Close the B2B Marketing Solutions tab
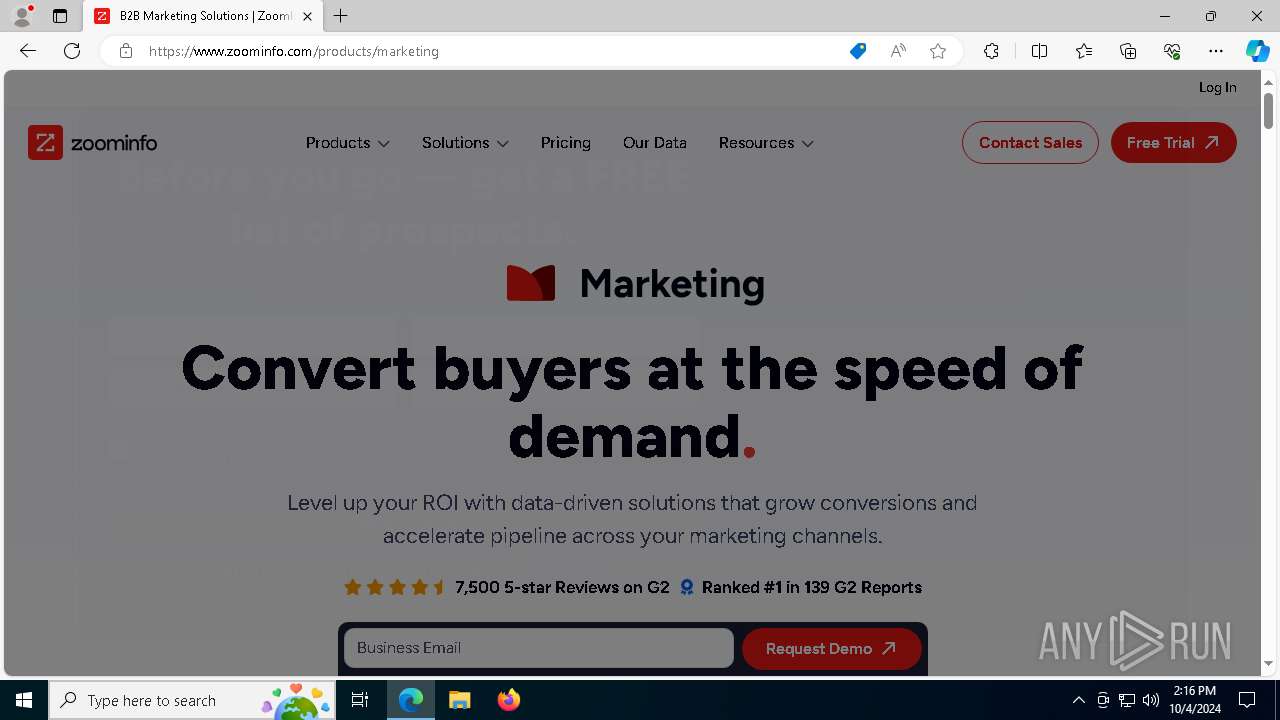Screen dimensions: 1280x720 pos(307,16)
